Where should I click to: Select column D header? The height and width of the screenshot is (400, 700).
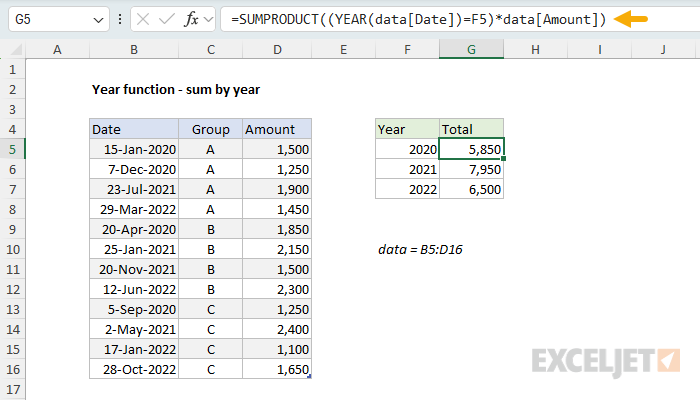[x=277, y=49]
